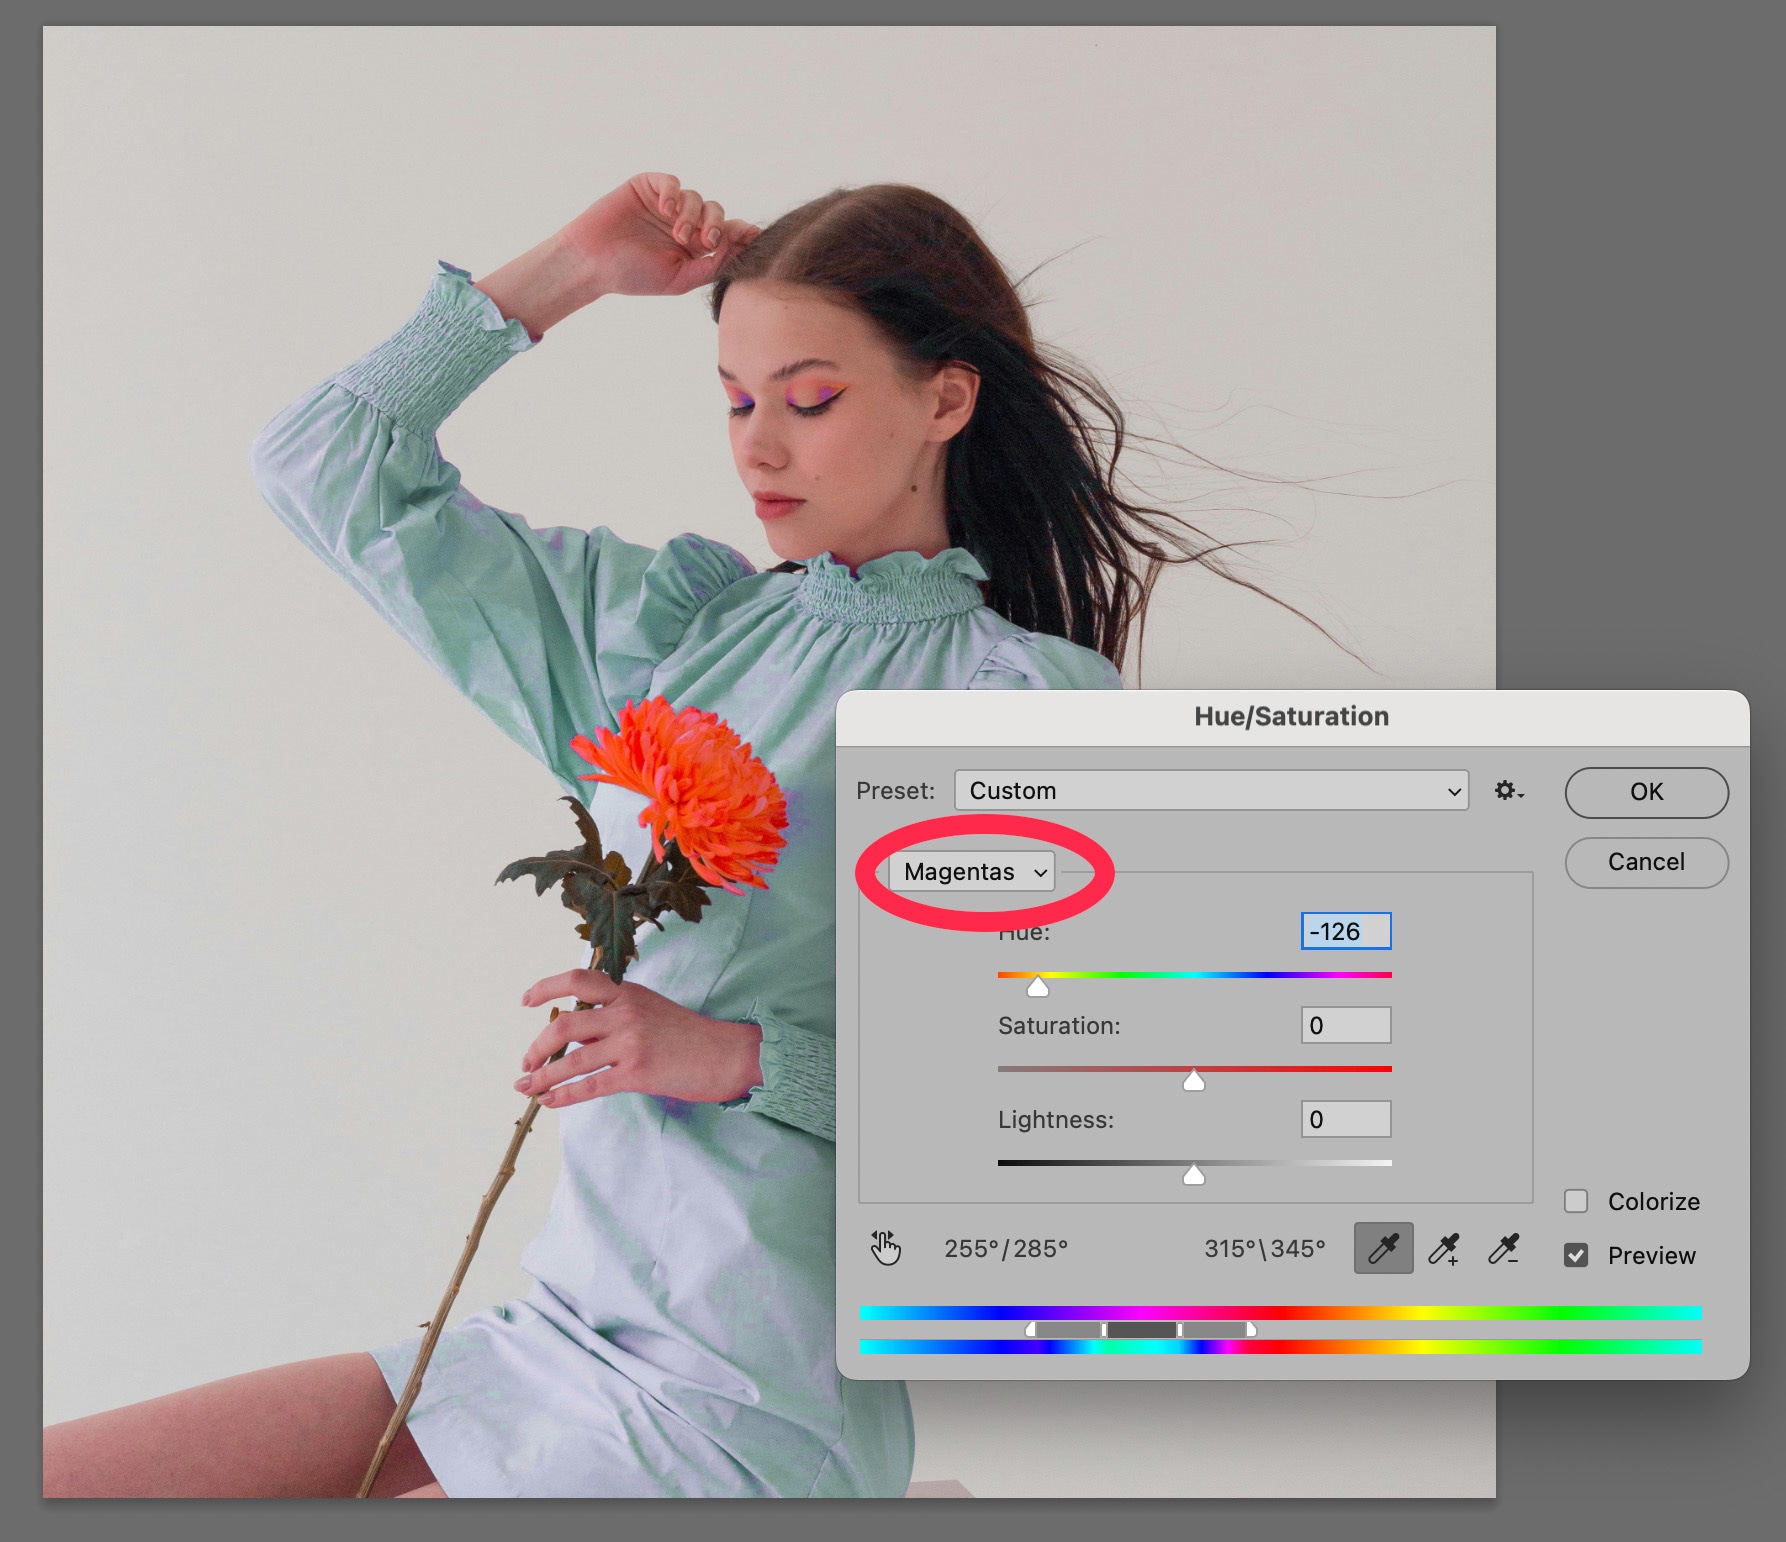Screen dimensions: 1786x1542
Task: Click the Hue value field showing -126
Action: (1345, 931)
